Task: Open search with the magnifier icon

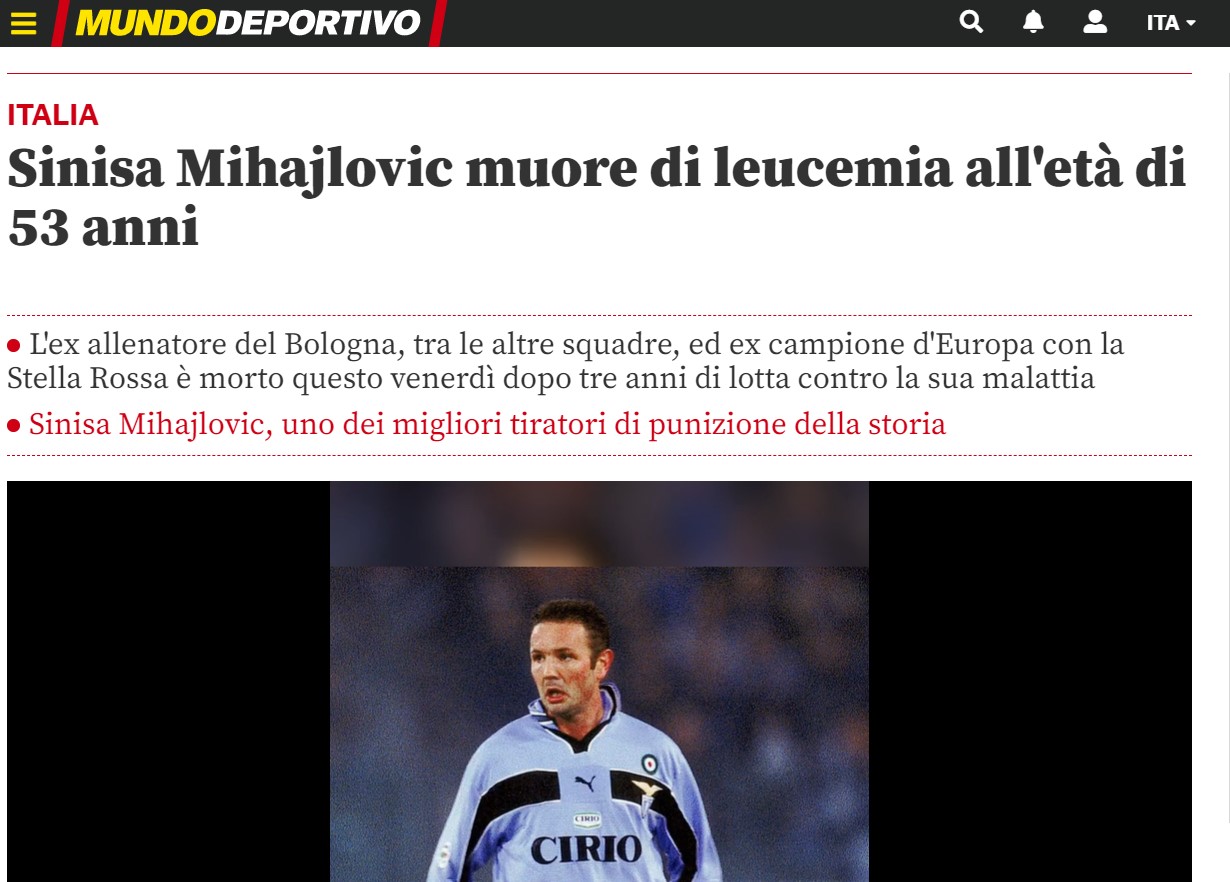Action: [971, 22]
